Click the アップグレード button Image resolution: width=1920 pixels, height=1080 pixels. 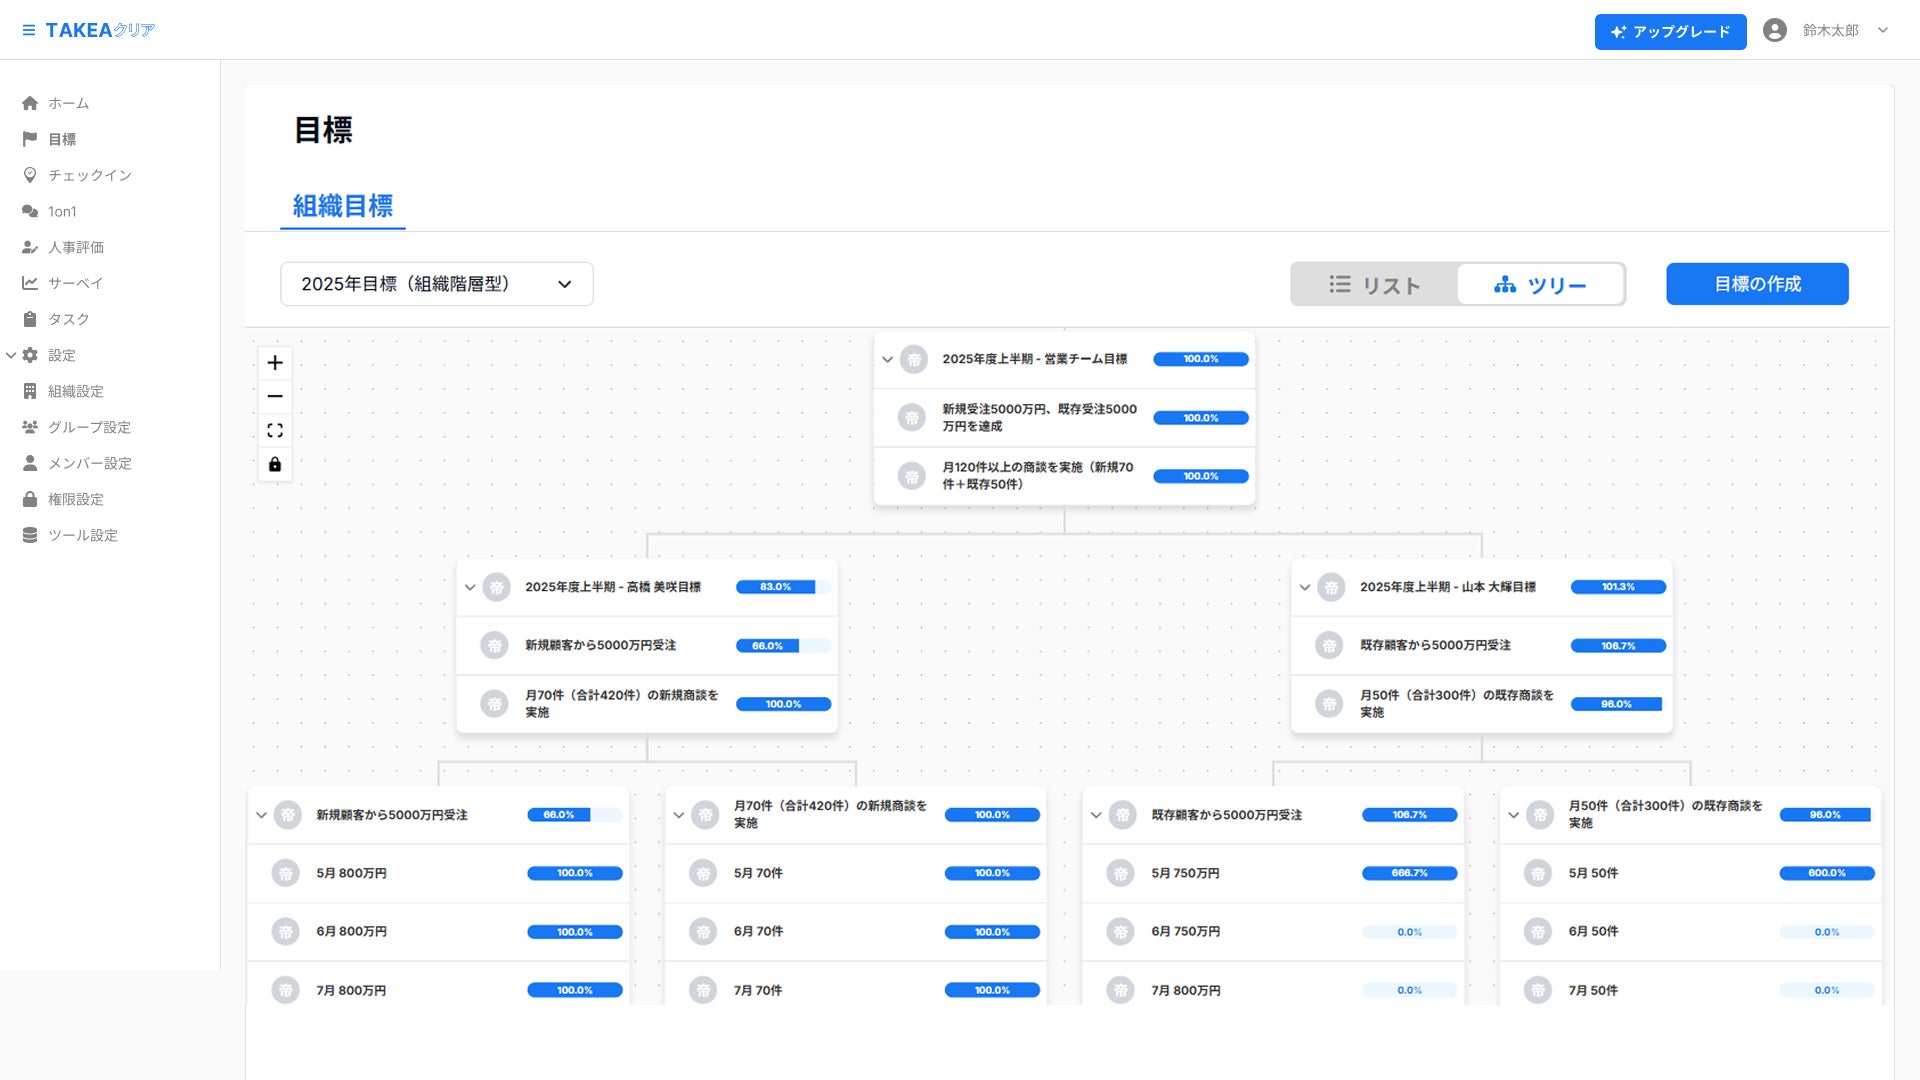[x=1670, y=31]
